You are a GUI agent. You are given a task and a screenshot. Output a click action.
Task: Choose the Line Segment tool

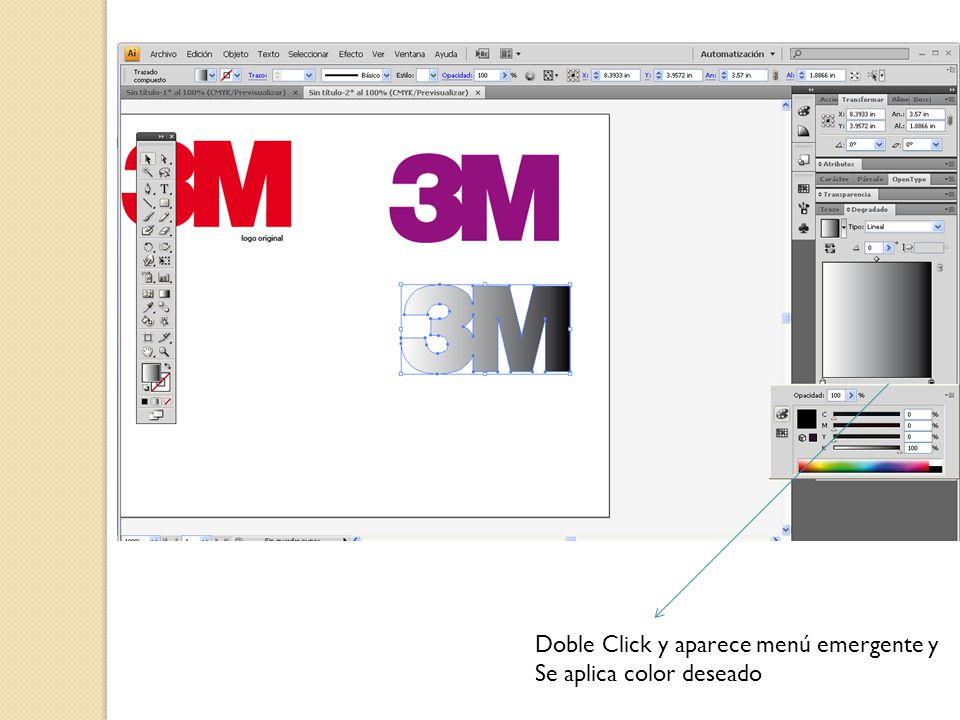pos(148,203)
